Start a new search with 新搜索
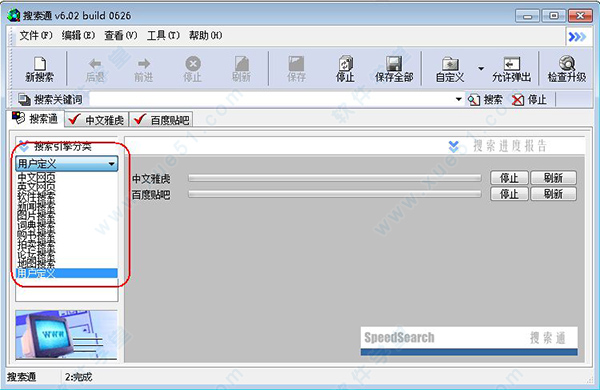Screen dimensions: 600x390 coord(39,69)
